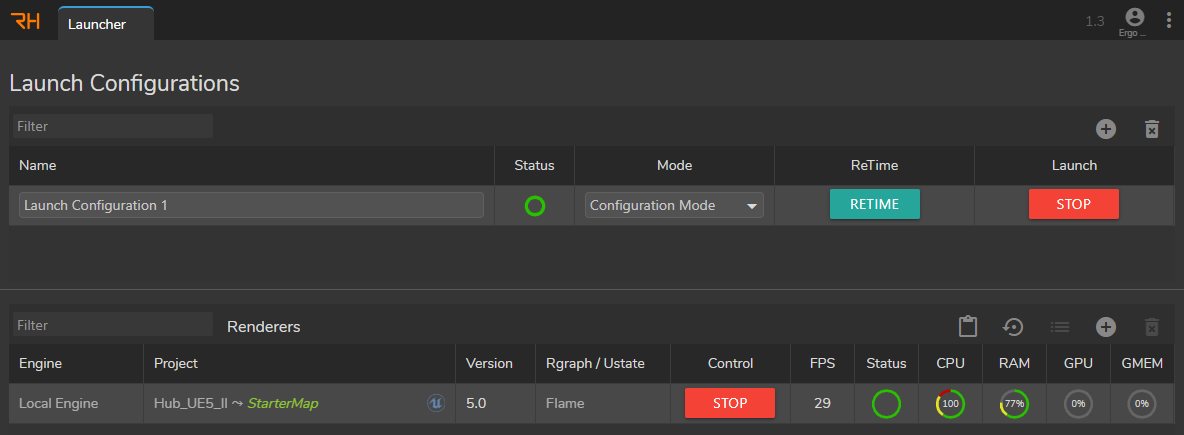Click the Launch Configurations filter field
Image resolution: width=1184 pixels, height=435 pixels.
[x=112, y=126]
